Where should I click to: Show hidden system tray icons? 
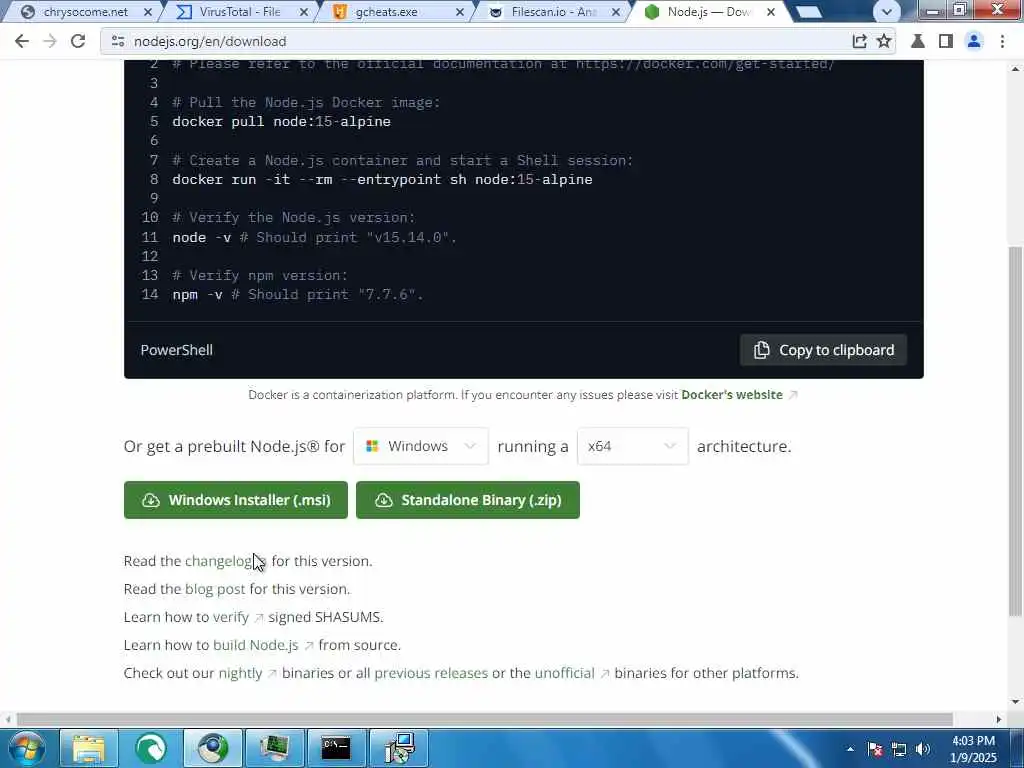(x=850, y=749)
